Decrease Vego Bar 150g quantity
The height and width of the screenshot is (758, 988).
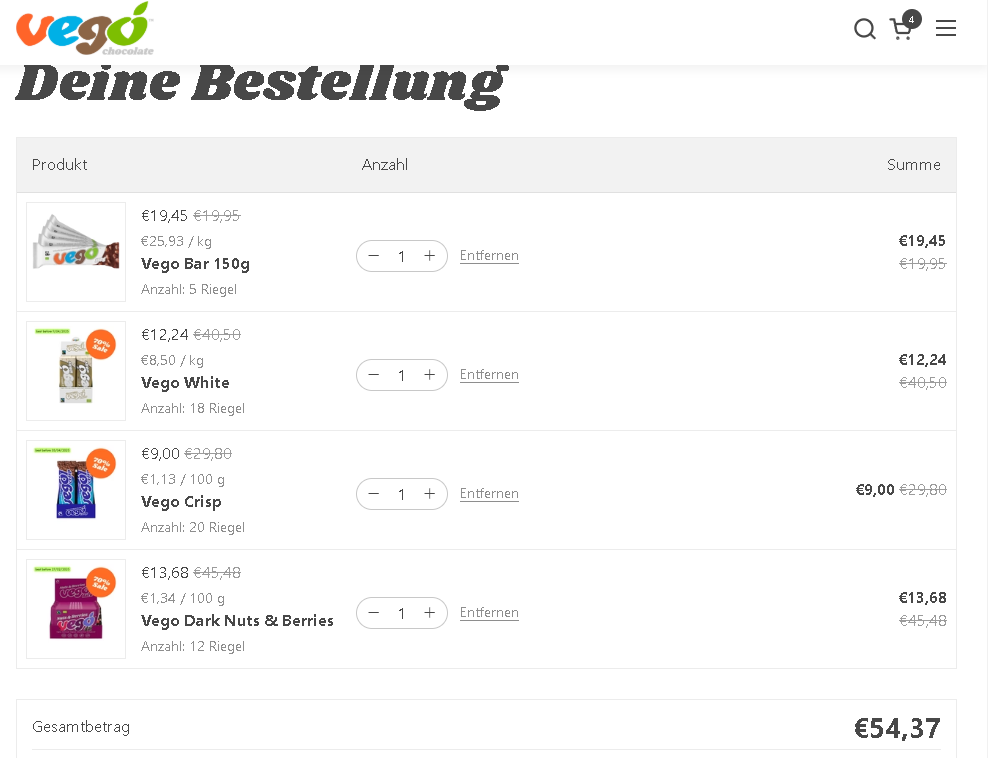374,256
